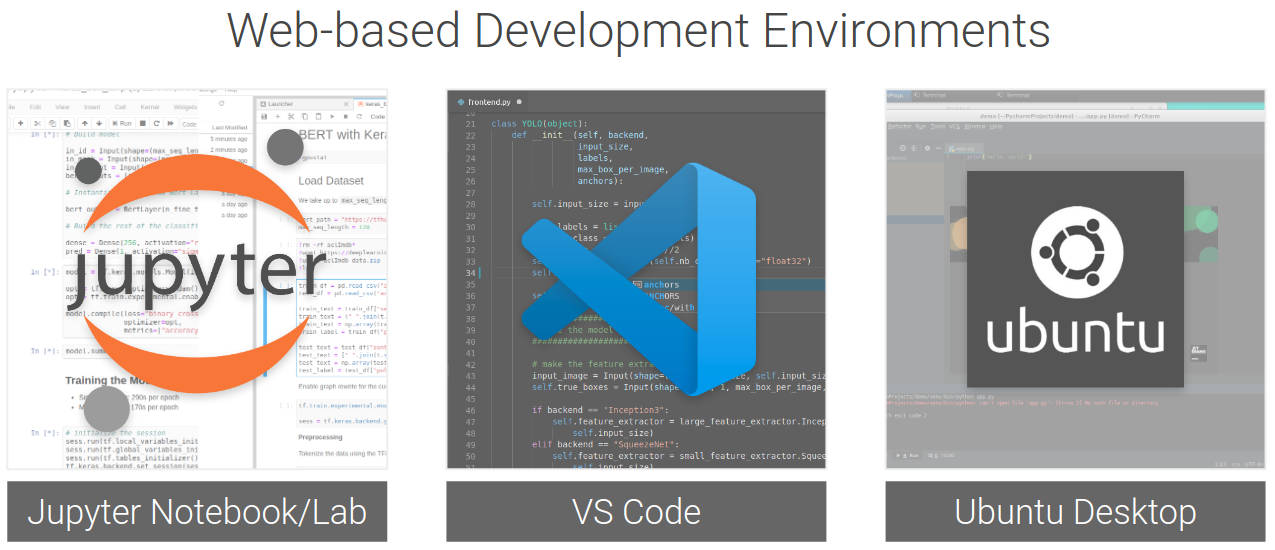Click the restart kernel icon in Jupyter Notebook toolbar
The image size is (1275, 550).
tap(156, 123)
